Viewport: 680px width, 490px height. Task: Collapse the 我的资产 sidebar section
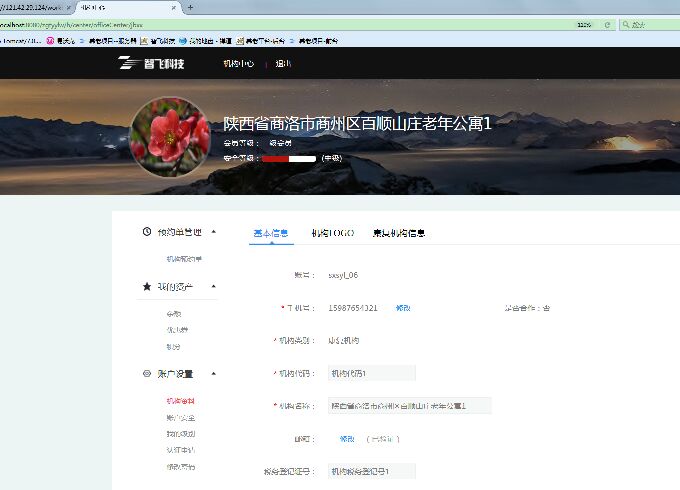(213, 286)
